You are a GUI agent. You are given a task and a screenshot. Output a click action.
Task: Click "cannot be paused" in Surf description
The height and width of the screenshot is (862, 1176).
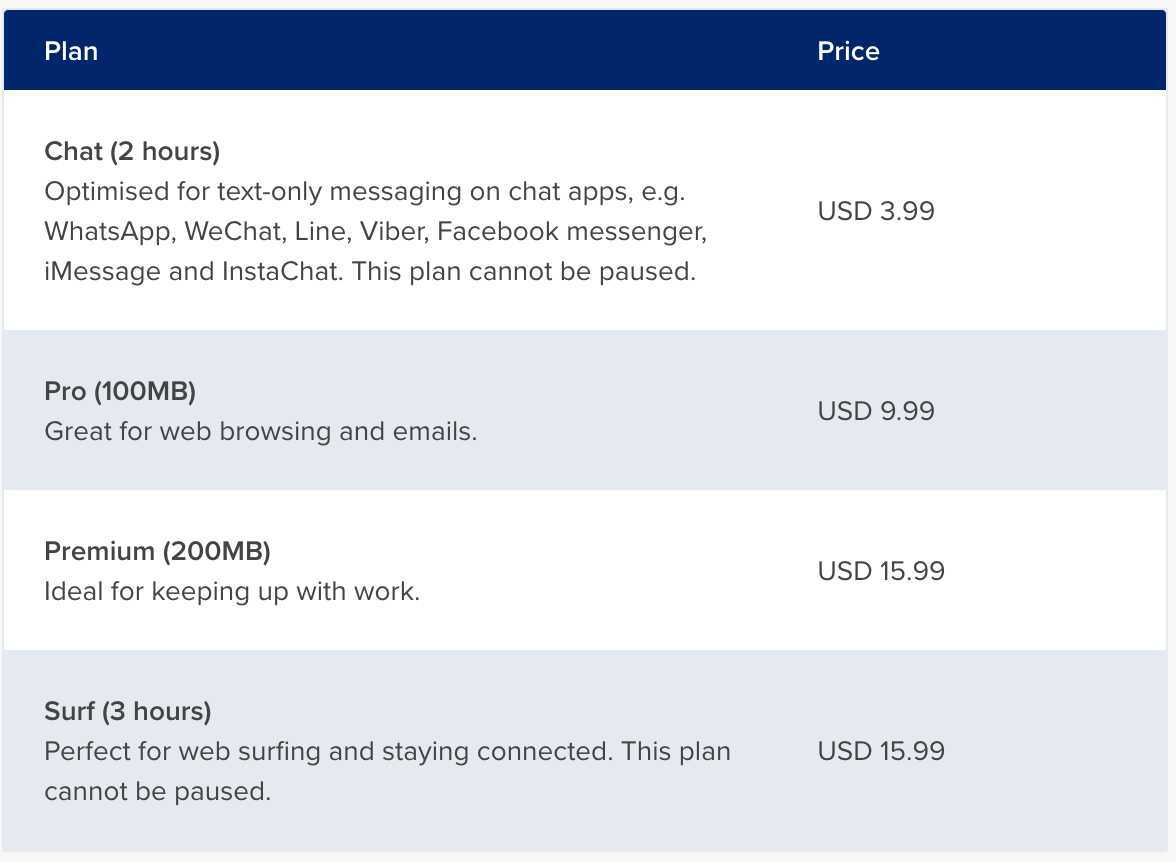(157, 792)
